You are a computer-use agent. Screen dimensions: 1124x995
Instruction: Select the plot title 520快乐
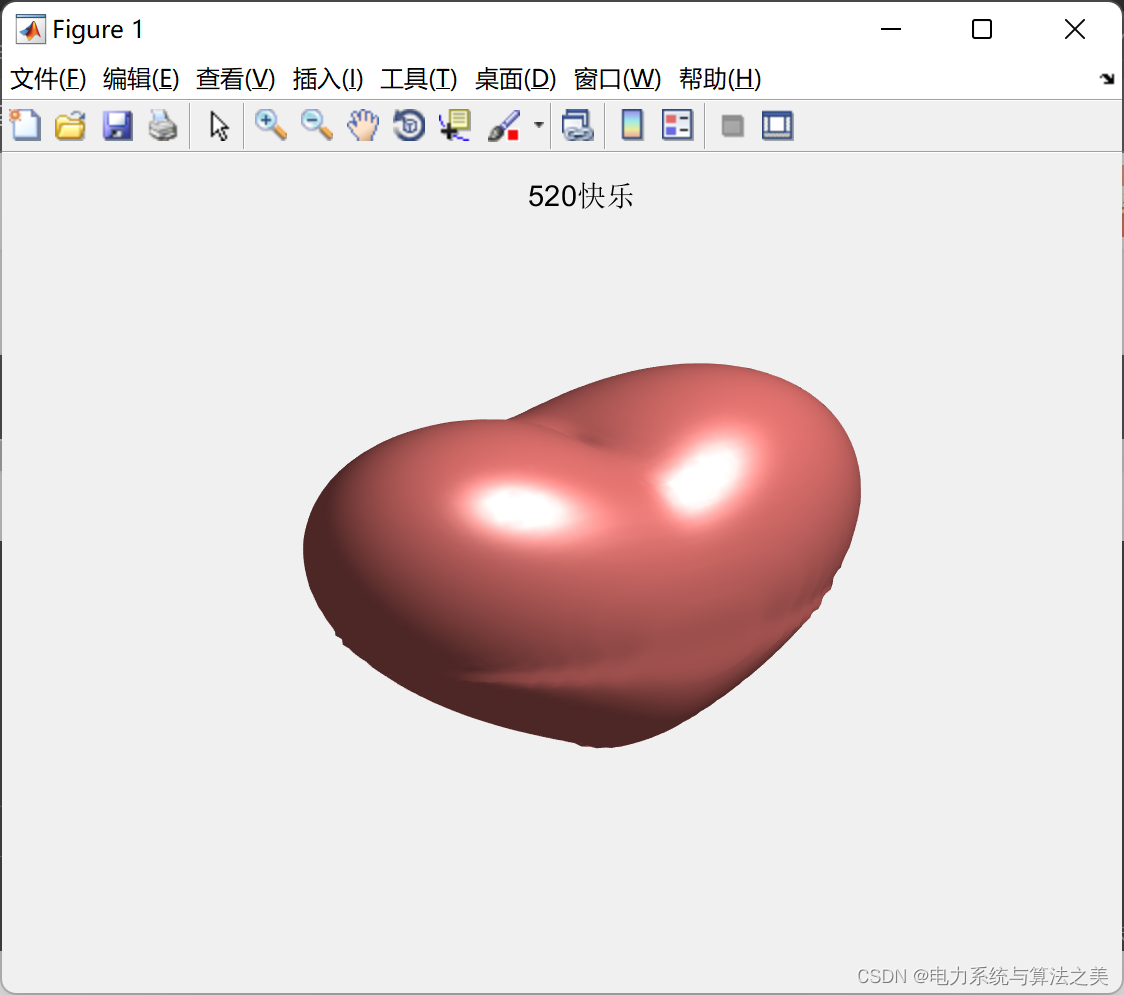[581, 196]
